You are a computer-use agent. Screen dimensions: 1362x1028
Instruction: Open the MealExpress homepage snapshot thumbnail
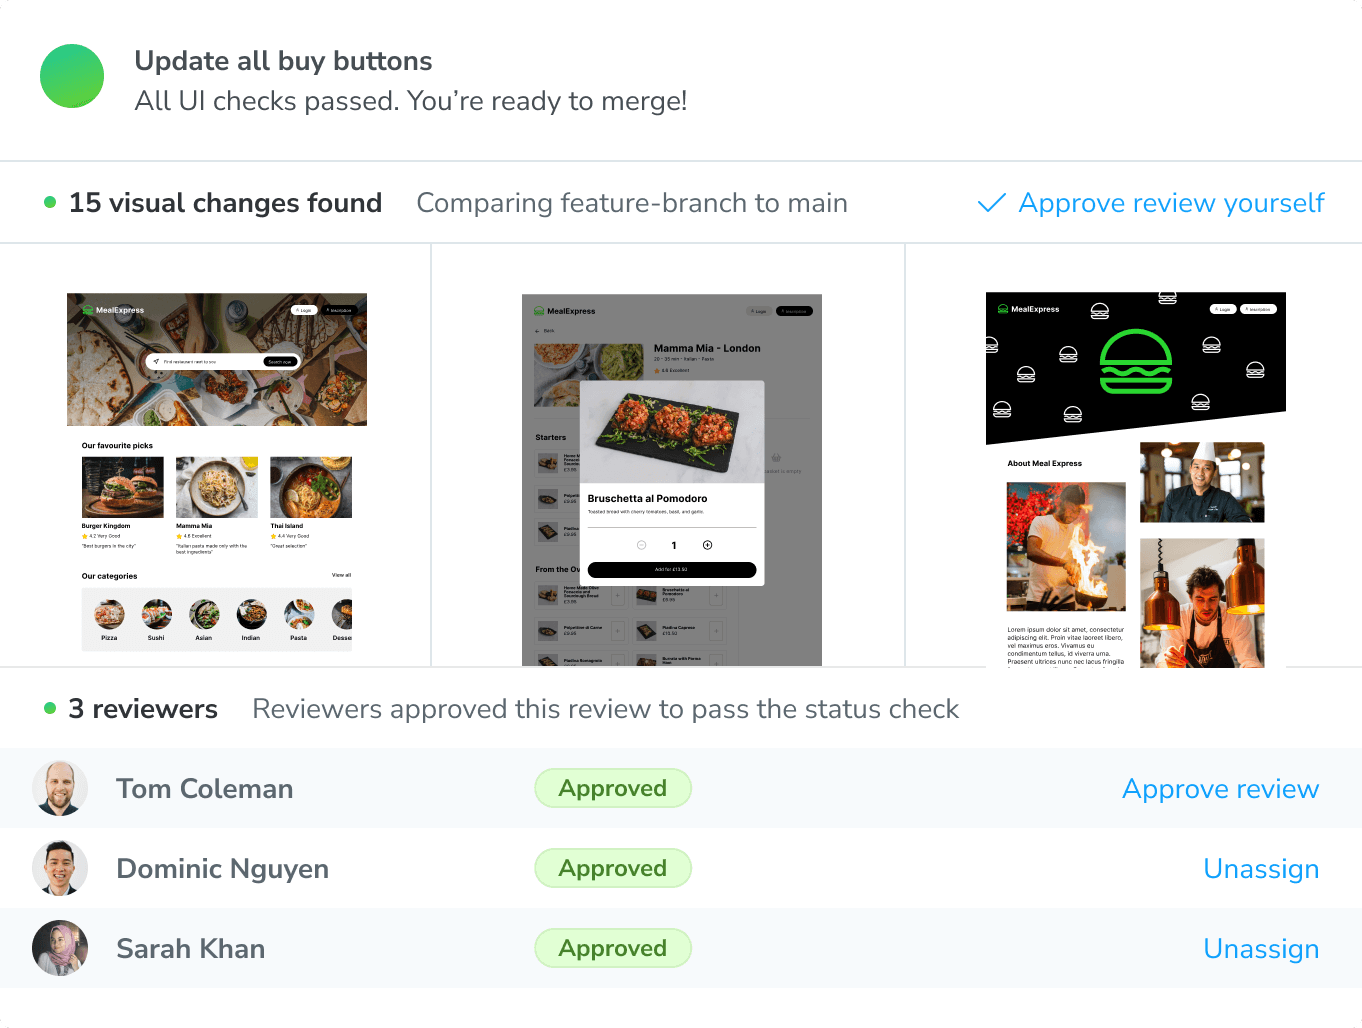click(217, 472)
